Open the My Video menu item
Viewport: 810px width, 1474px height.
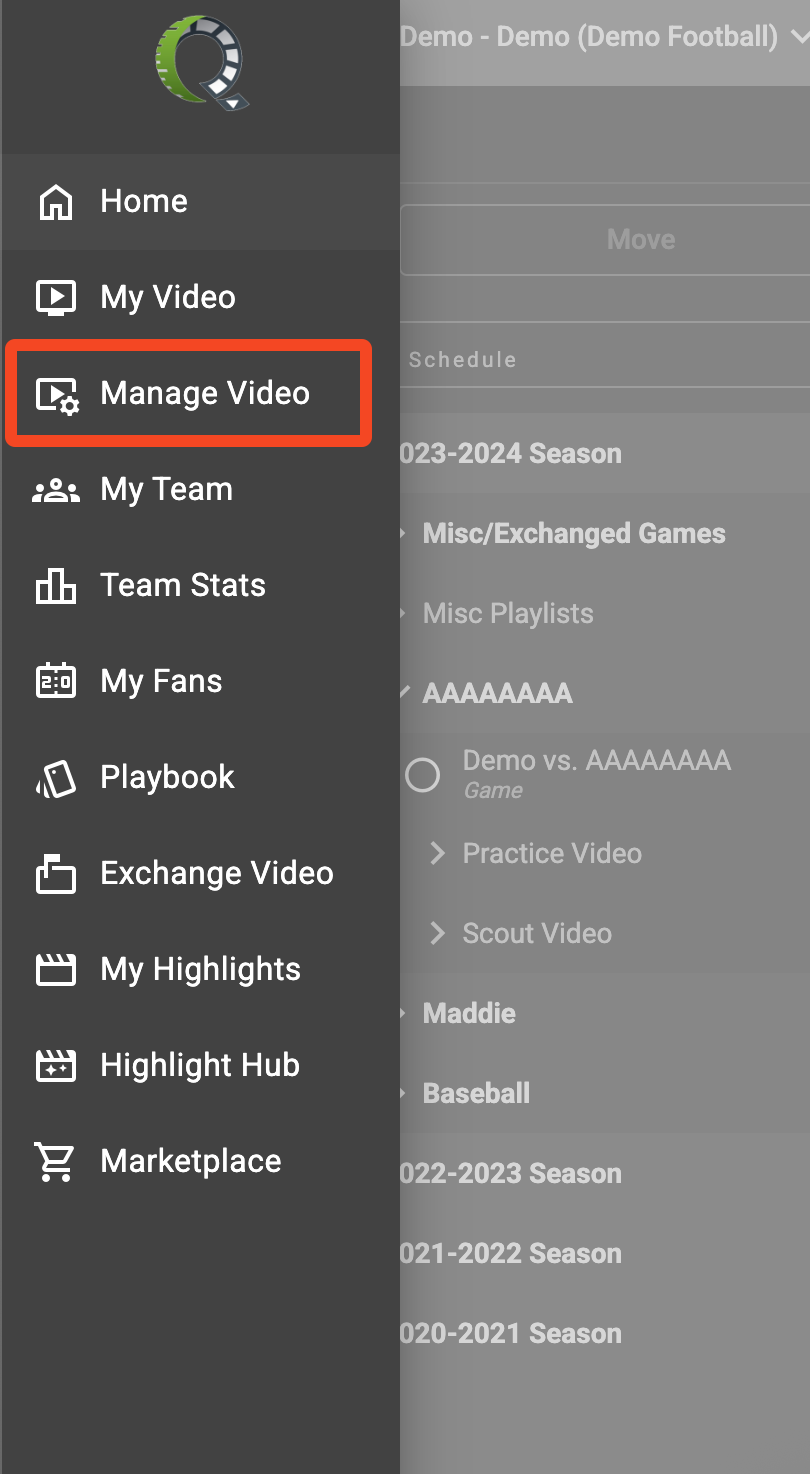200,297
